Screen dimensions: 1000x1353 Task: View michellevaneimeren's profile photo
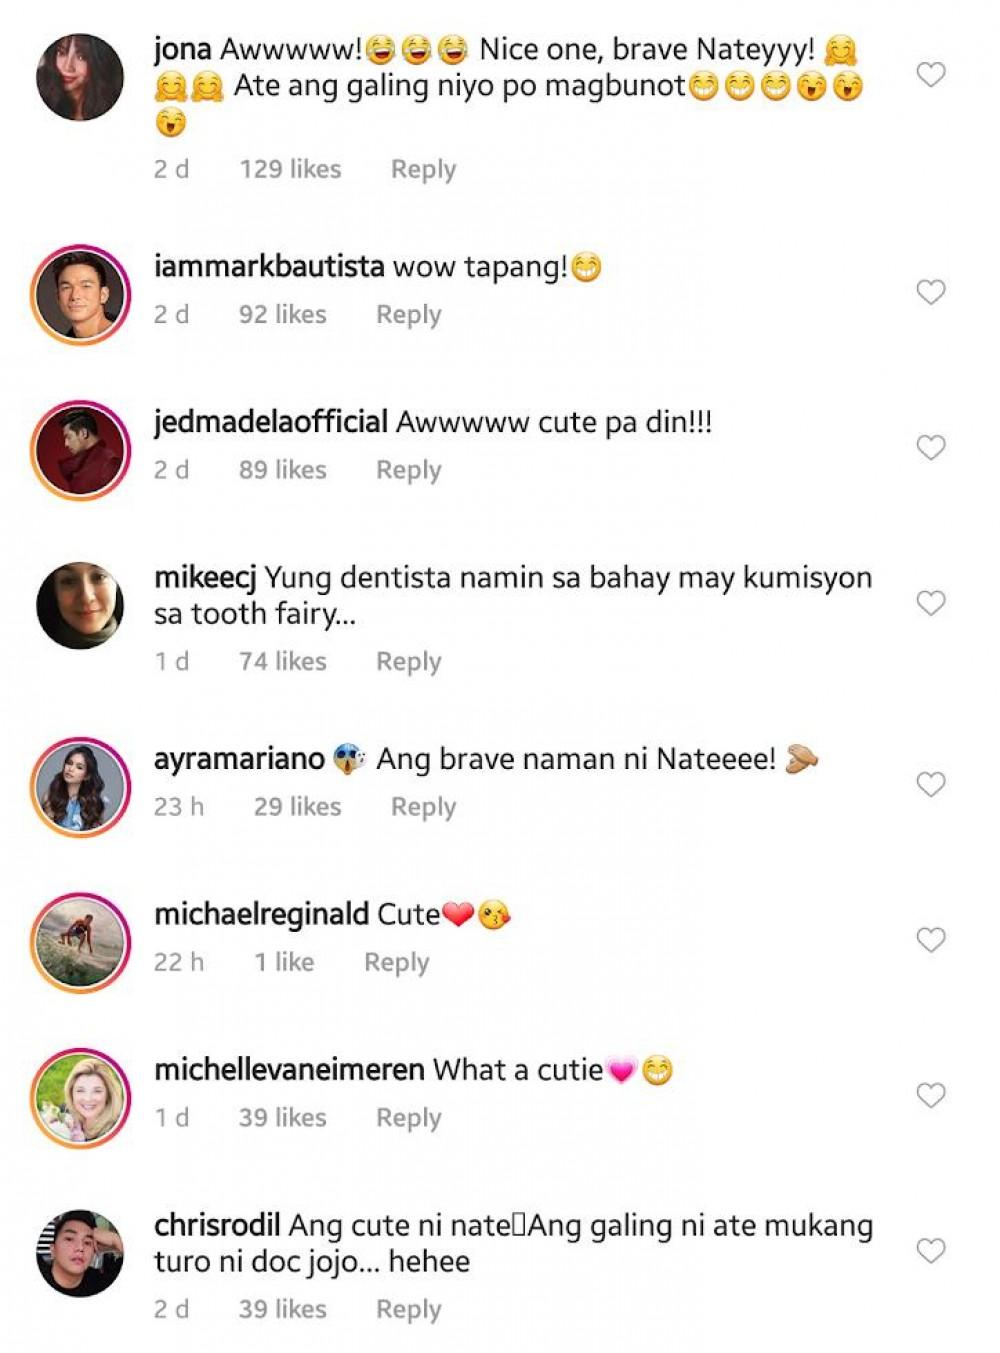pos(80,1098)
